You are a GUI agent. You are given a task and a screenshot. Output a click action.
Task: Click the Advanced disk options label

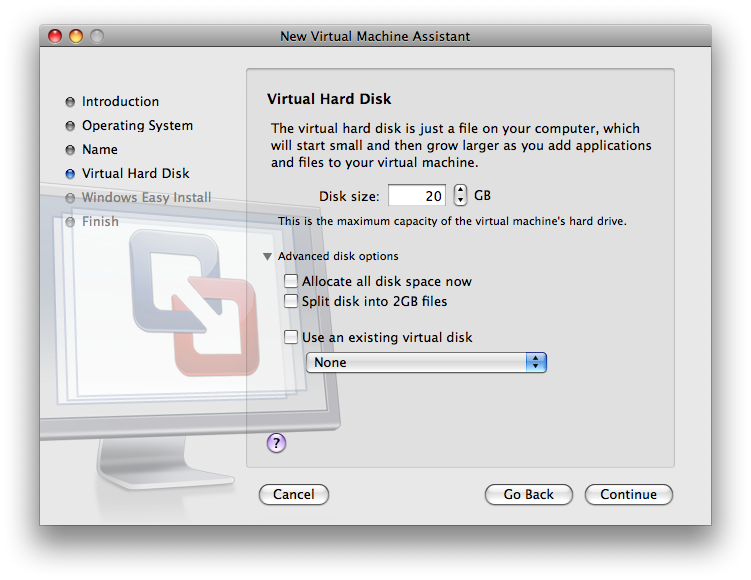click(338, 256)
